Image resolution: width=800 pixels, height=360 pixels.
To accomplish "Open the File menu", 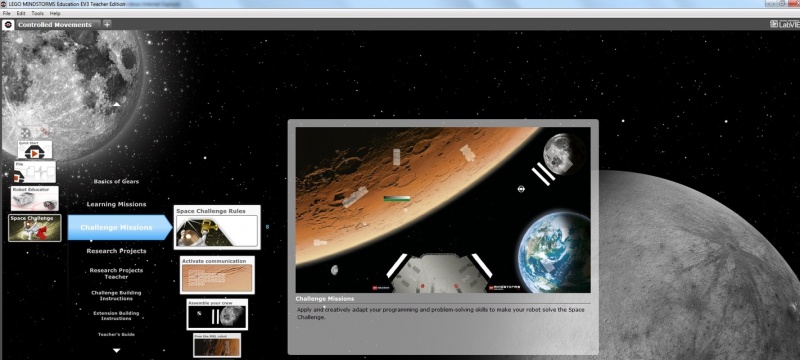I will (7, 13).
